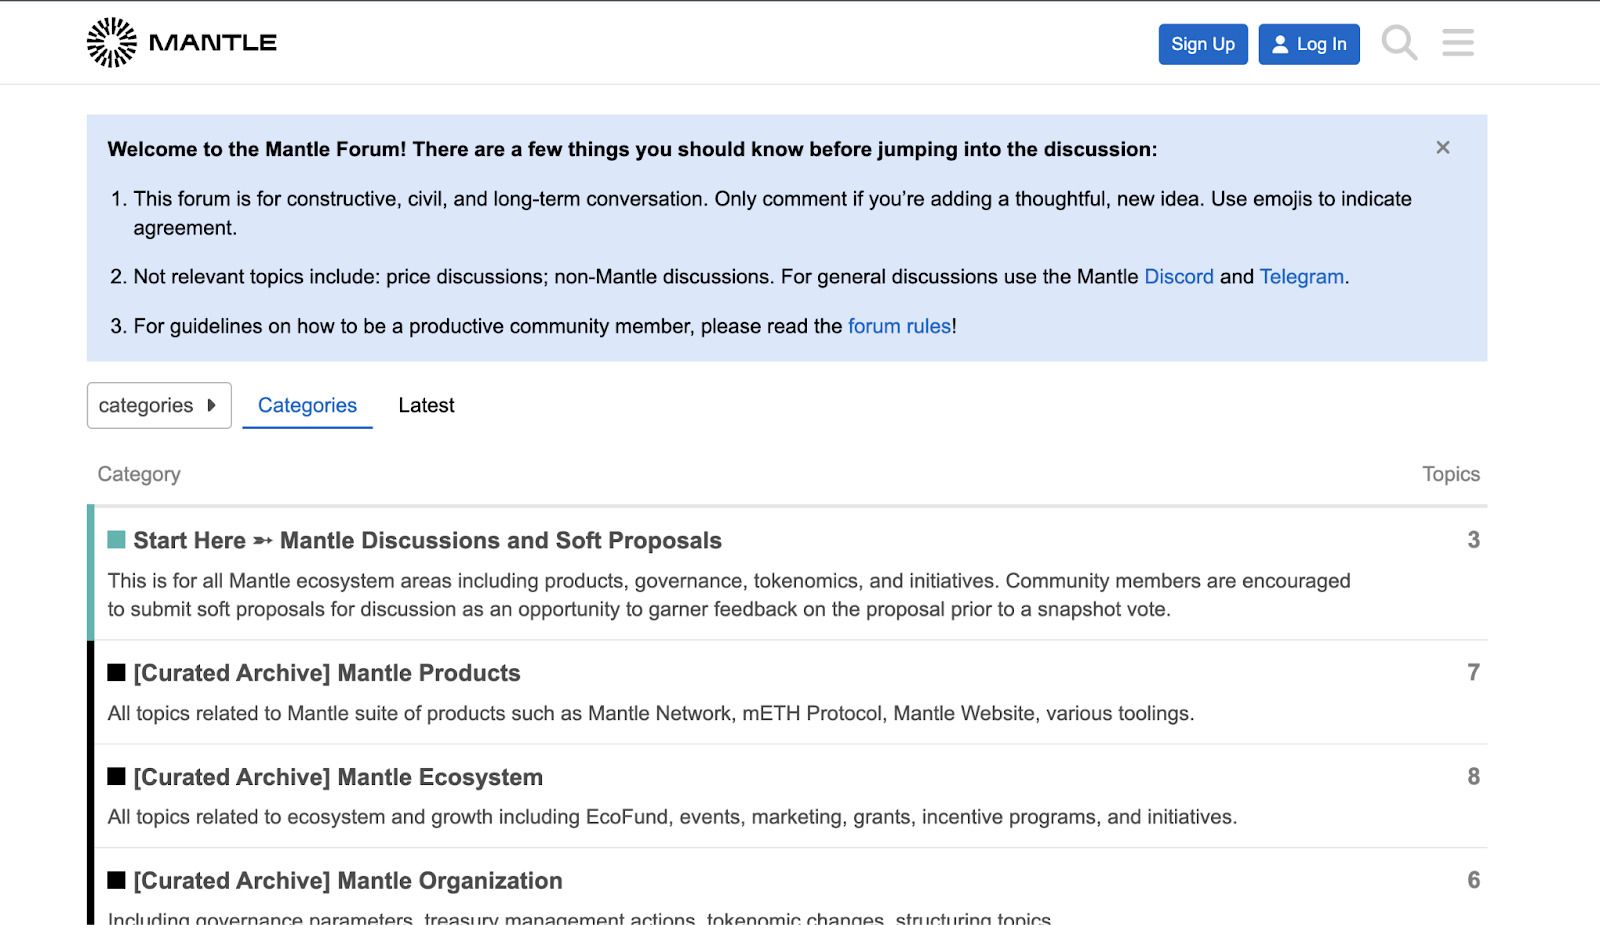The width and height of the screenshot is (1600, 925).
Task: Click the black square beside Mantle Products
Action: 116,673
